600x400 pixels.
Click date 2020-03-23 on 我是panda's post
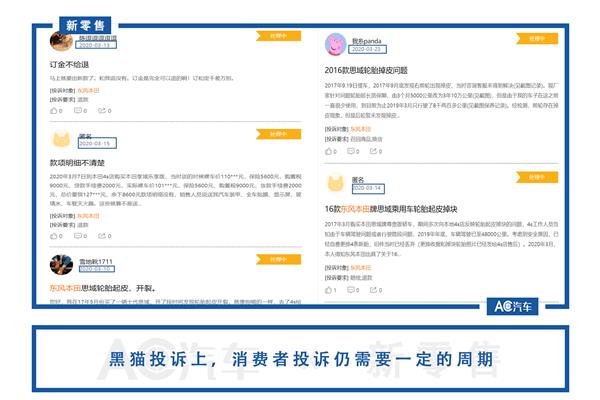click(367, 49)
